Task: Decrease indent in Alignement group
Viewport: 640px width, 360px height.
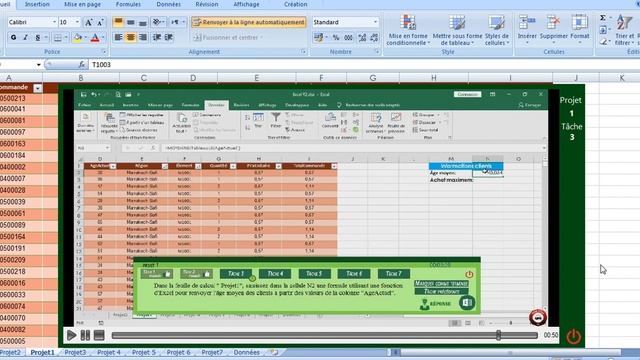Action: pos(157,38)
